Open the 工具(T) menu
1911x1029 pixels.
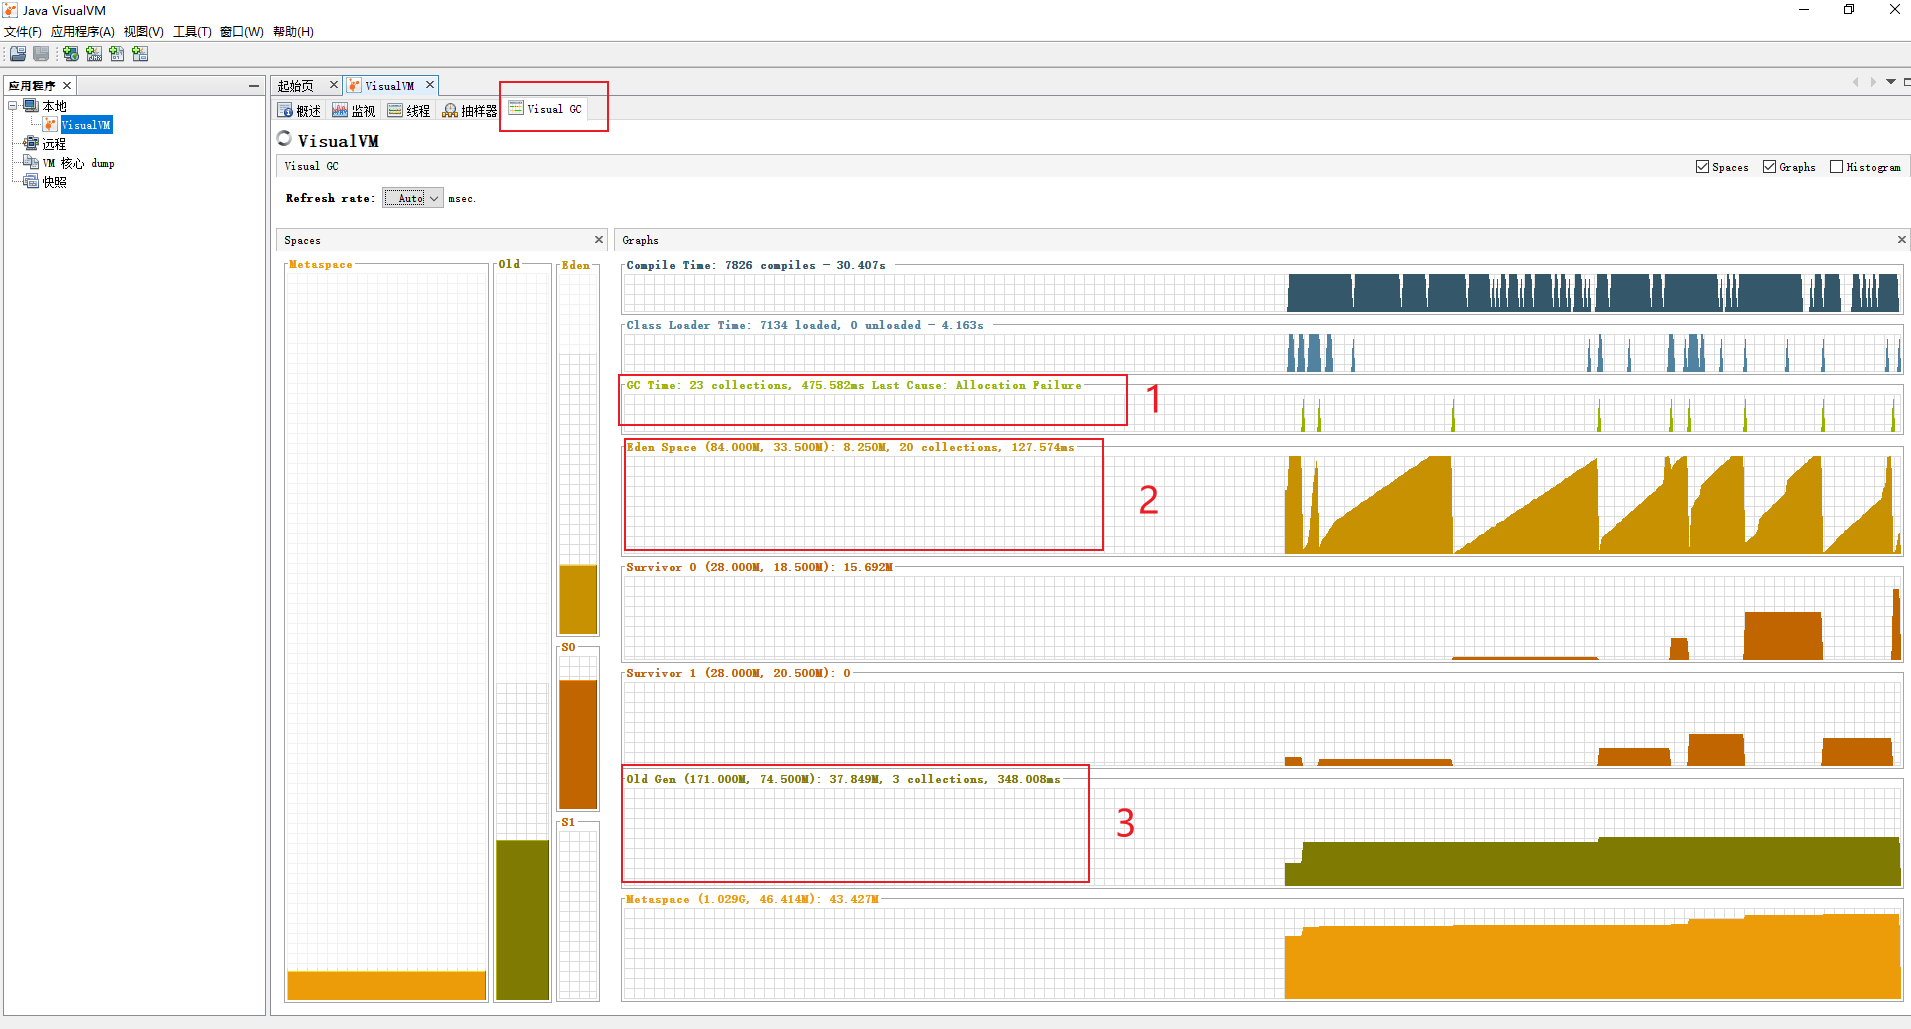(x=192, y=32)
